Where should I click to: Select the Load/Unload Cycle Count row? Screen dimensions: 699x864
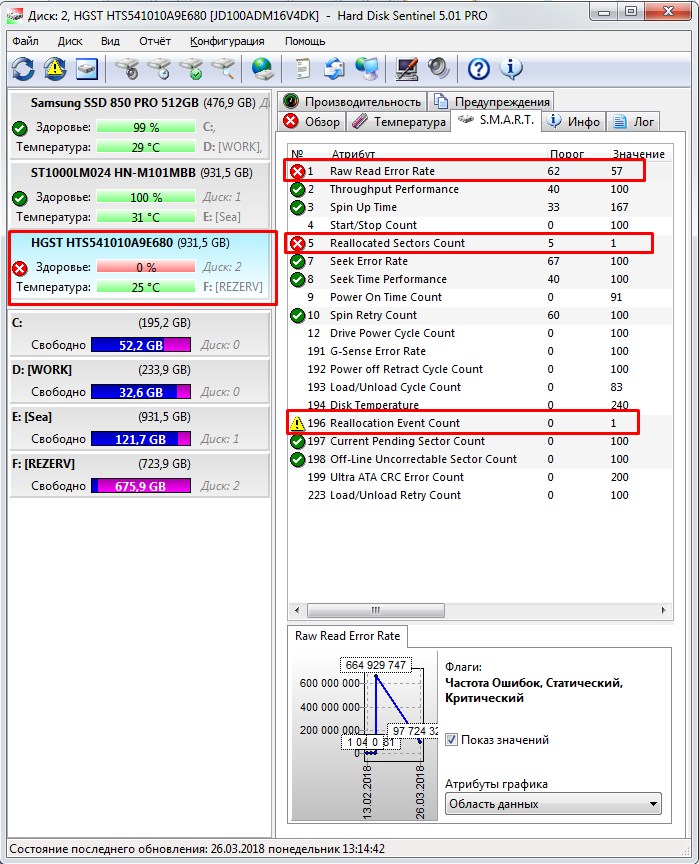pos(480,387)
